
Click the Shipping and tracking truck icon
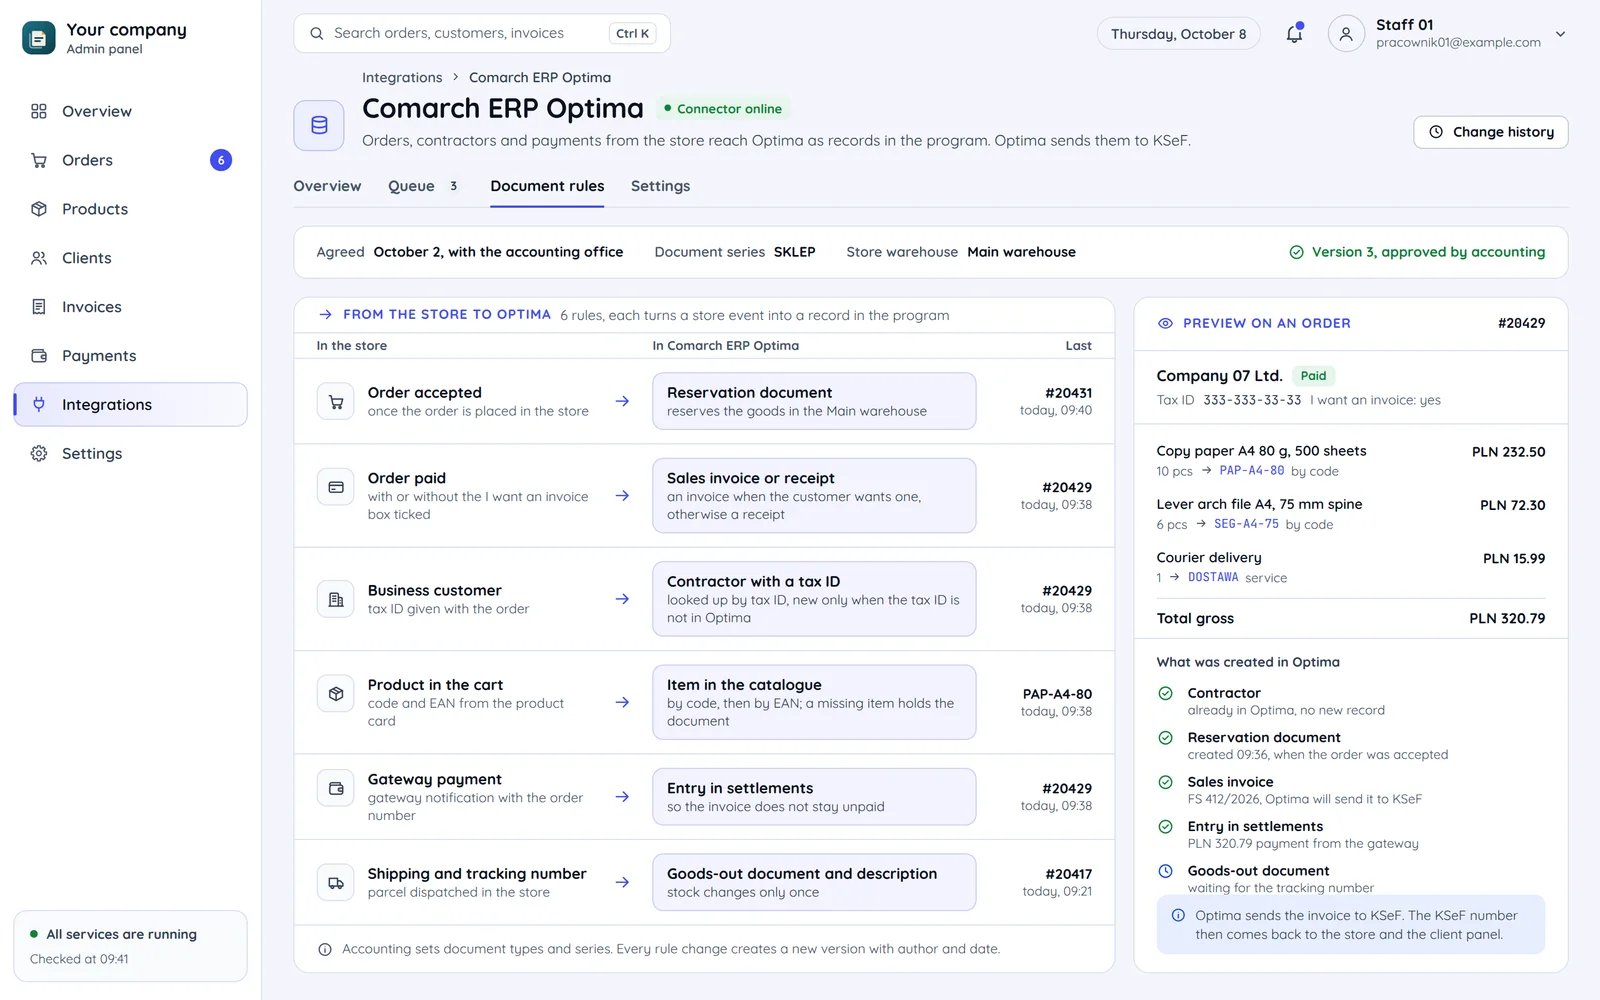click(x=336, y=883)
